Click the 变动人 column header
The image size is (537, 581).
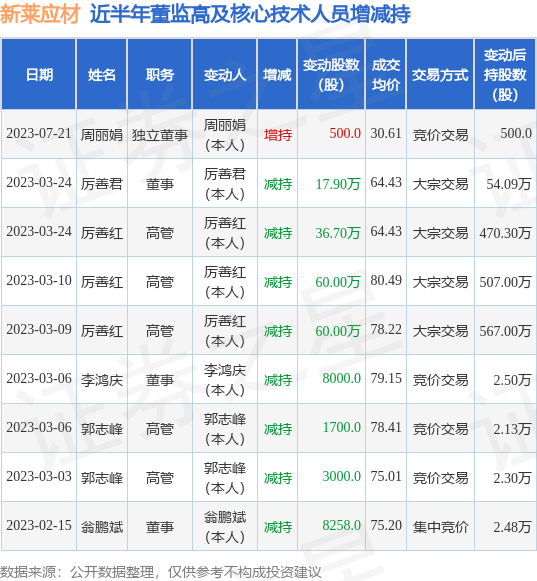(x=225, y=75)
